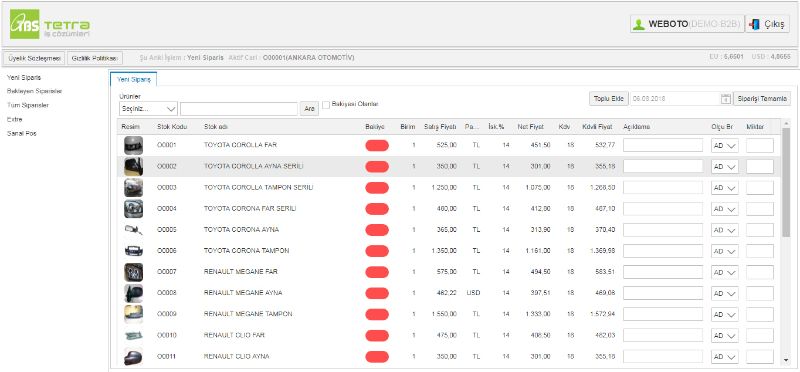Open the Üyelik Sözleşmesi agreement
Image resolution: width=800 pixels, height=372 pixels.
[34, 58]
